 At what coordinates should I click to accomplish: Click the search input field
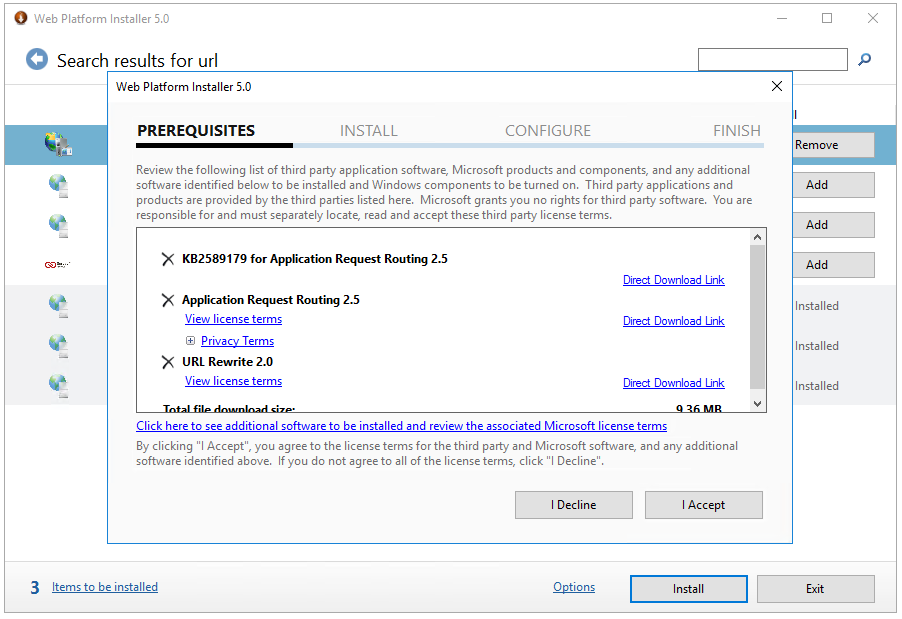(773, 59)
